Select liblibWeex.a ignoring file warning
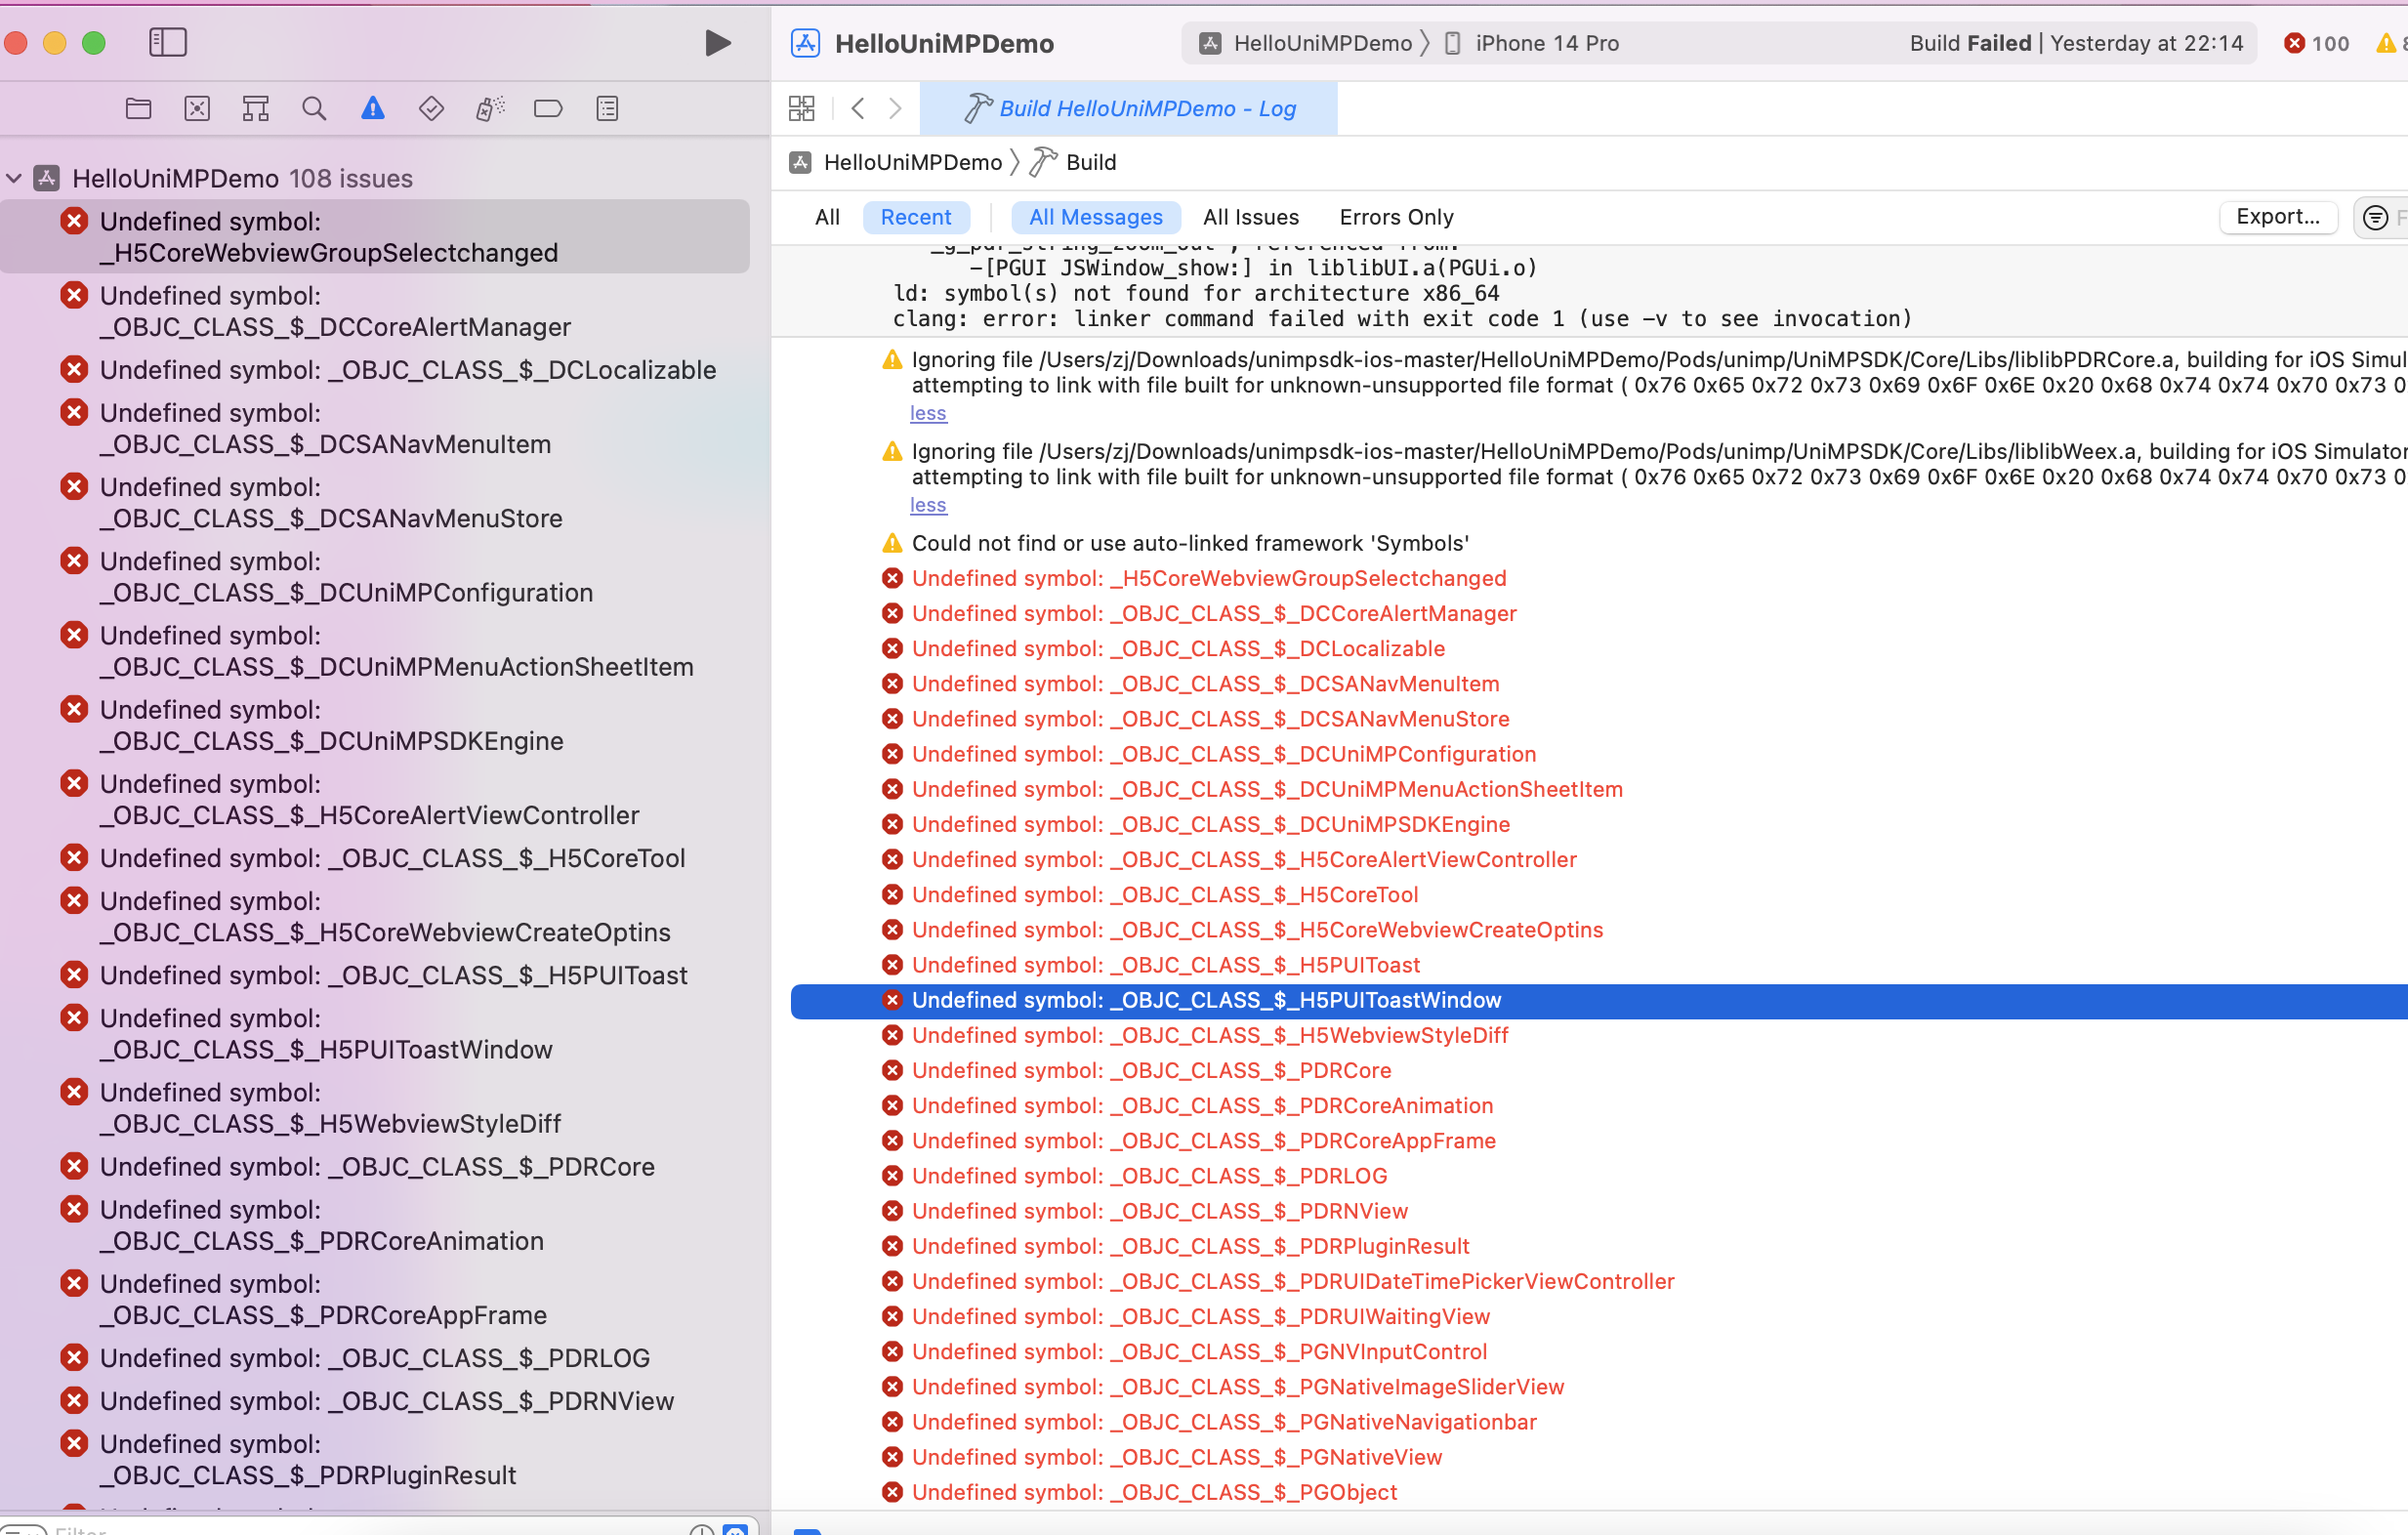This screenshot has width=2408, height=1535. point(1644,464)
